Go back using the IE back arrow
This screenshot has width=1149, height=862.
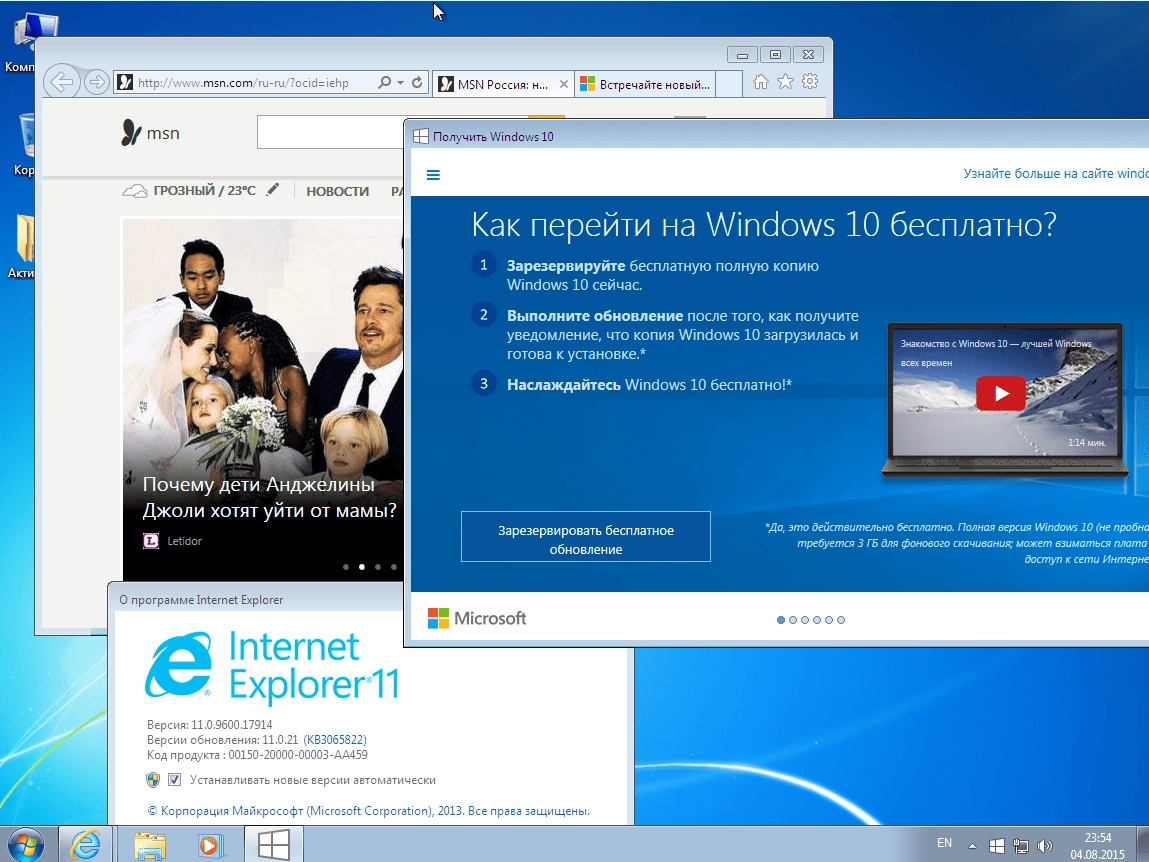coord(62,82)
